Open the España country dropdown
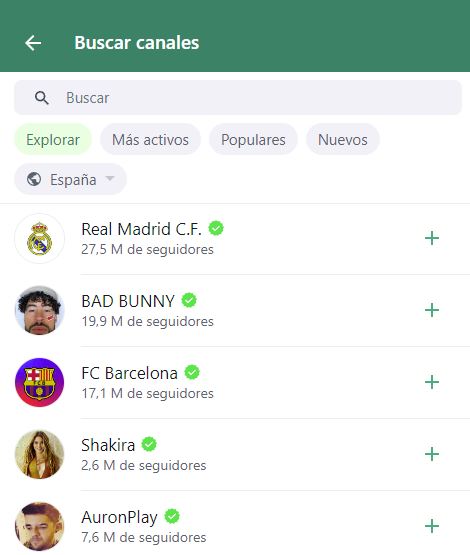This screenshot has width=470, height=555. pyautogui.click(x=70, y=179)
